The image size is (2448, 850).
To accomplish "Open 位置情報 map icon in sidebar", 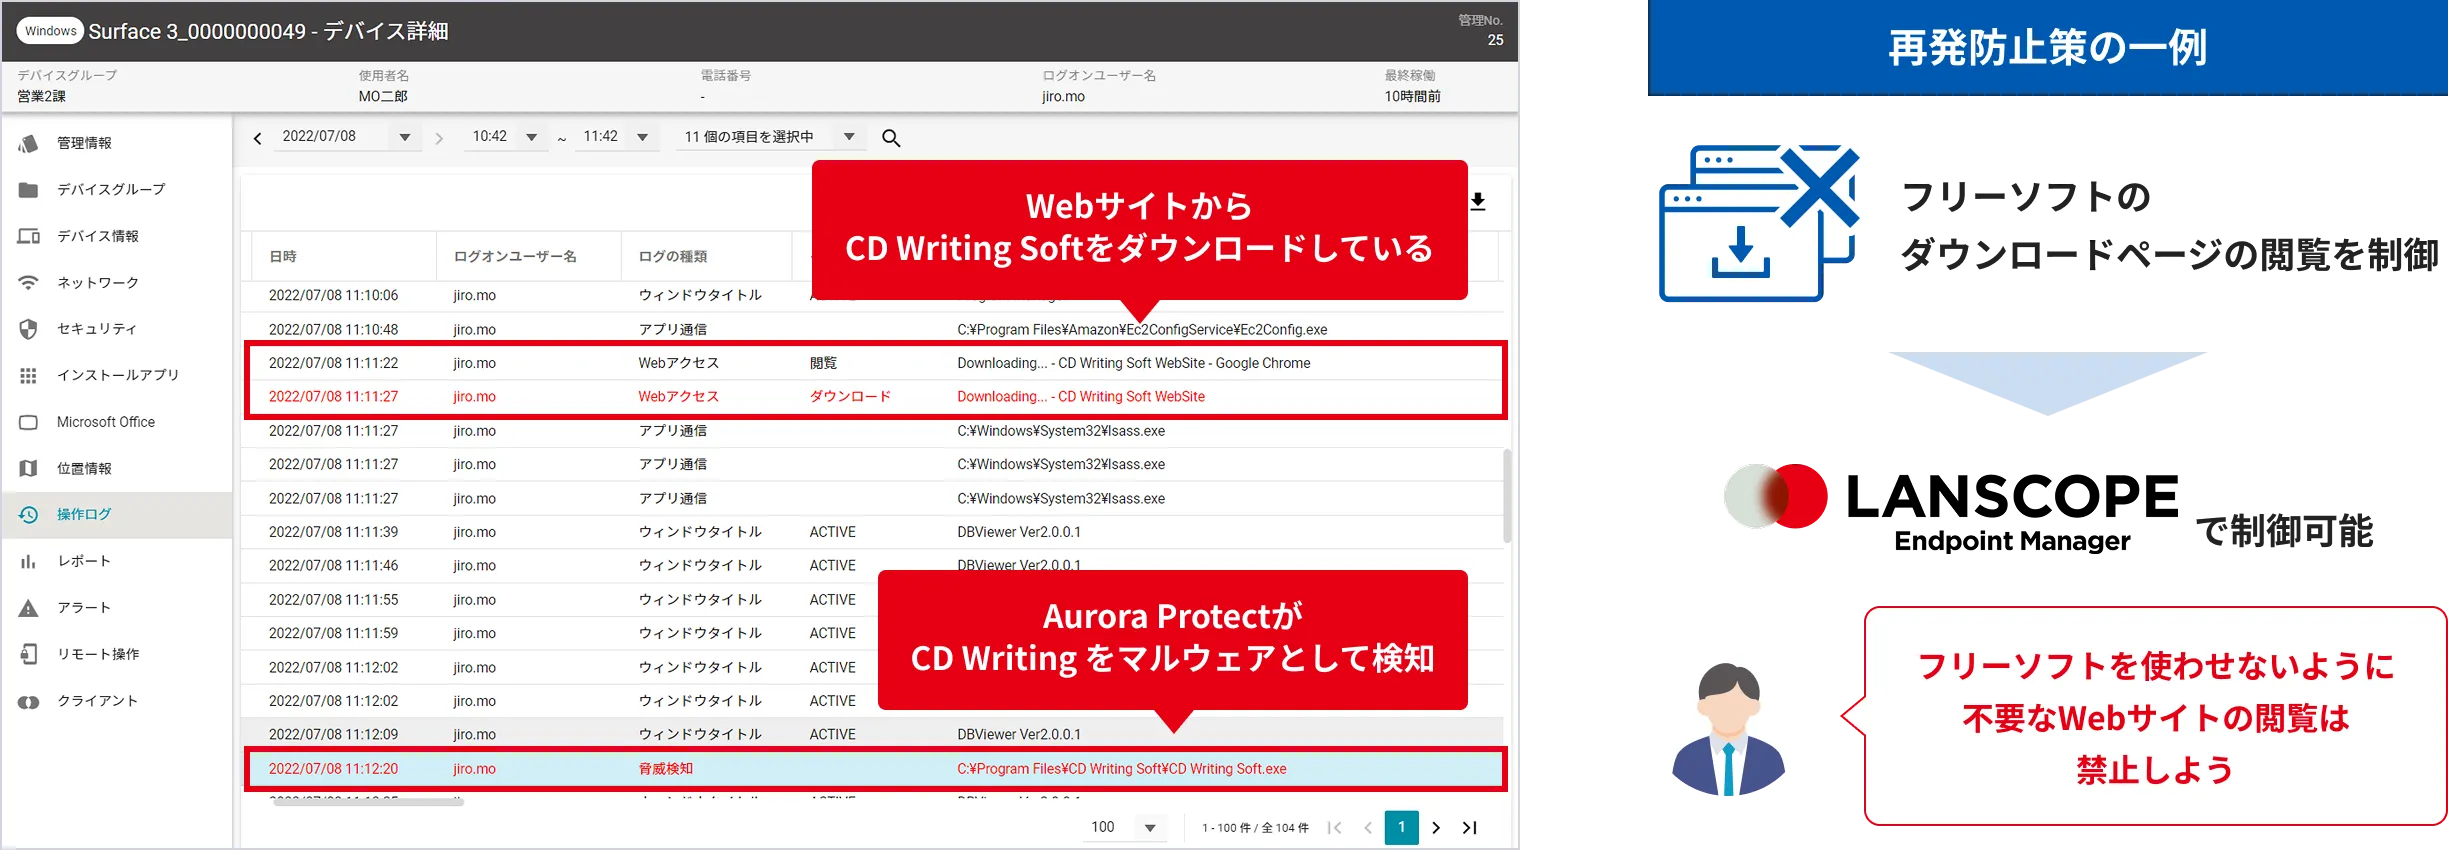I will coord(28,468).
